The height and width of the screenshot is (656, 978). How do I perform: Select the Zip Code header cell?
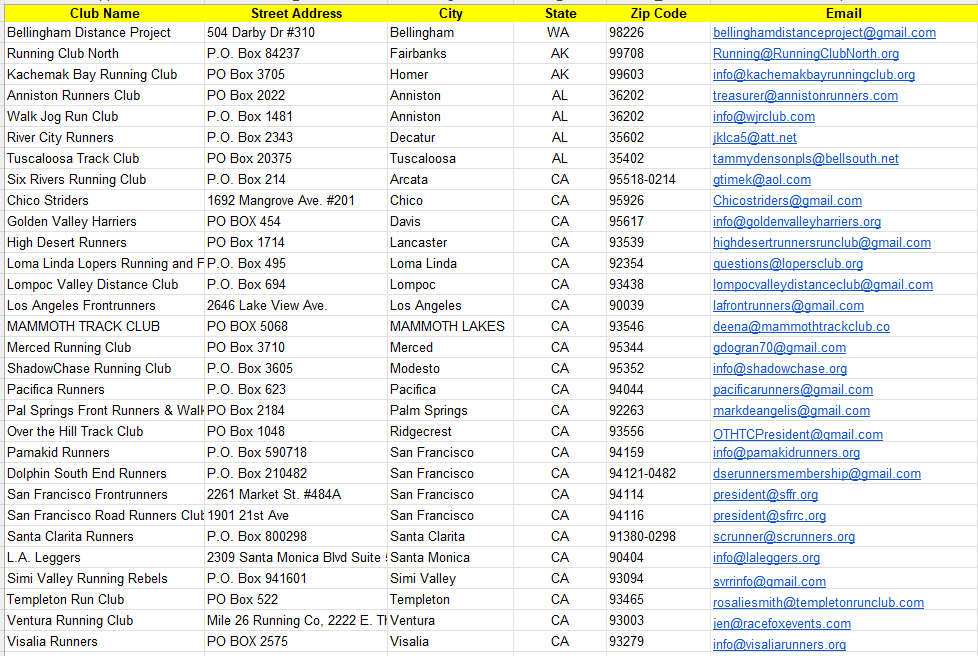tap(659, 13)
